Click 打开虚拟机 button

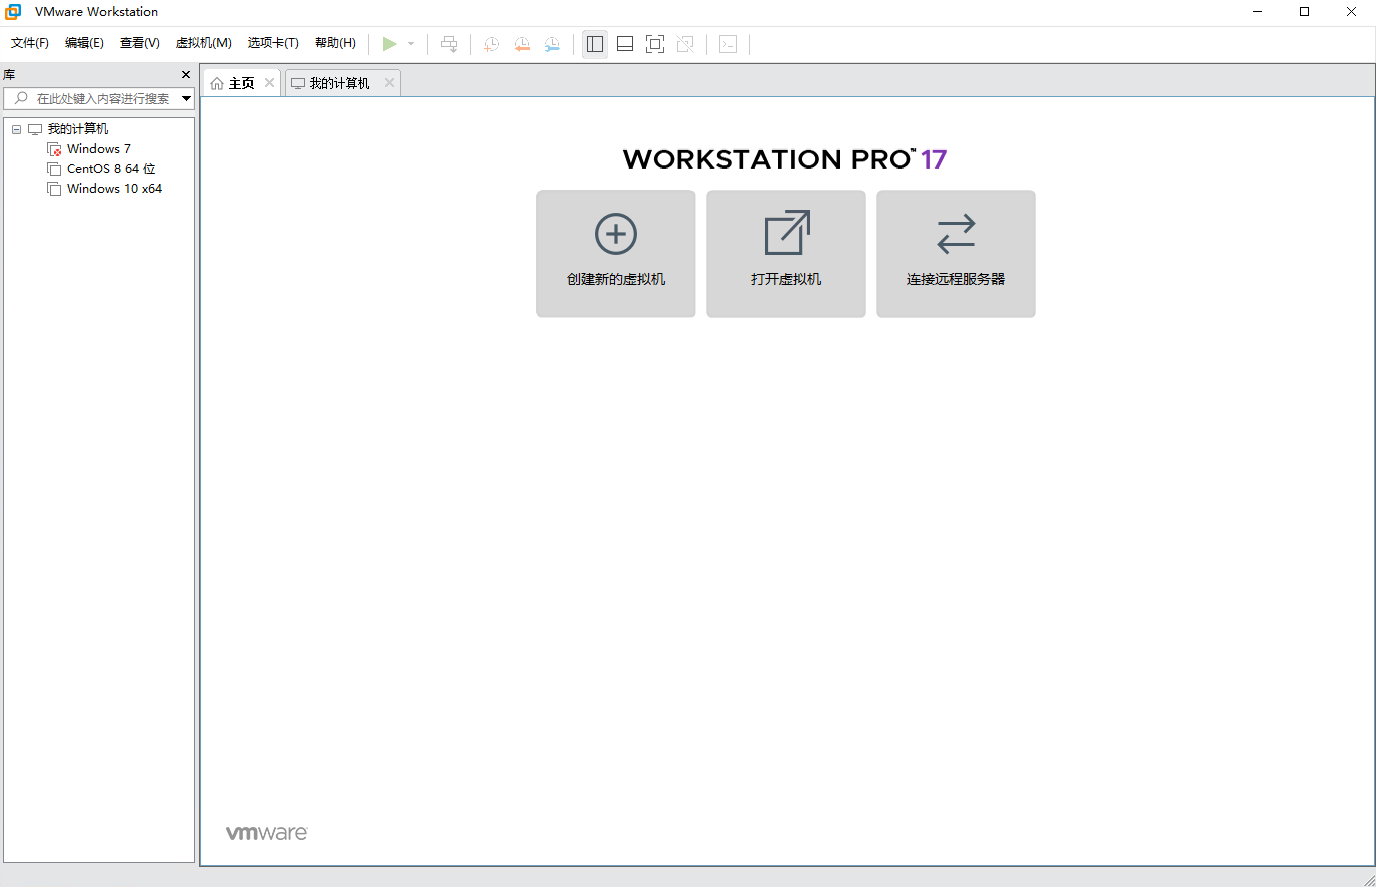(x=786, y=254)
